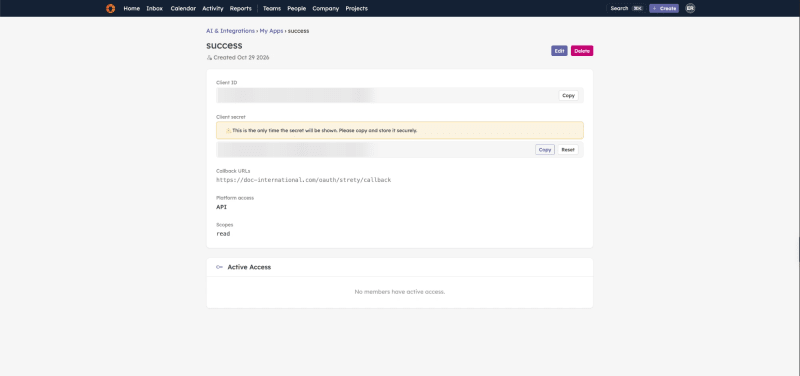Click the secret-shown-once warning banner
This screenshot has height=376, width=800.
(x=399, y=130)
